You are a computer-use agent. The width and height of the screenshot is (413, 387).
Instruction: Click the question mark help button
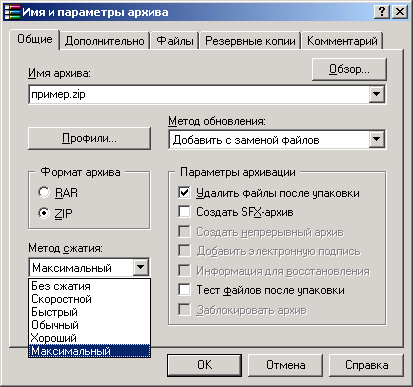point(382,12)
